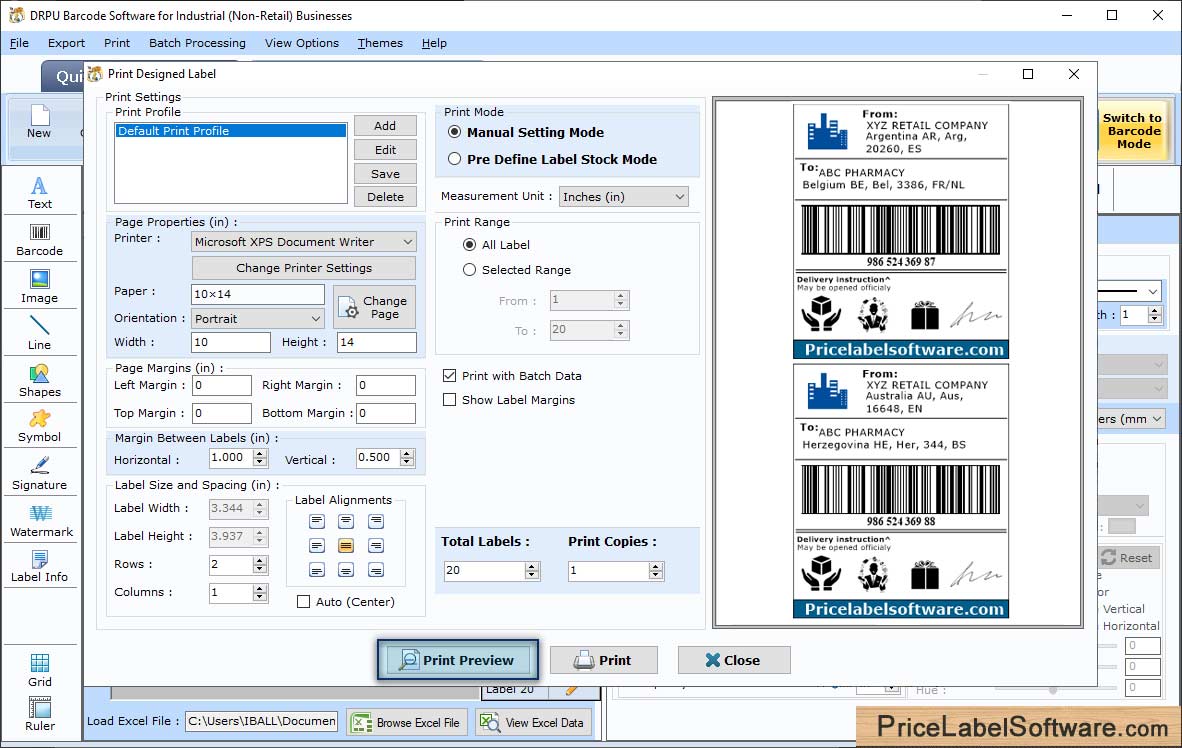Click Switch to Barcode Mode button
The image size is (1182, 748).
[1133, 130]
